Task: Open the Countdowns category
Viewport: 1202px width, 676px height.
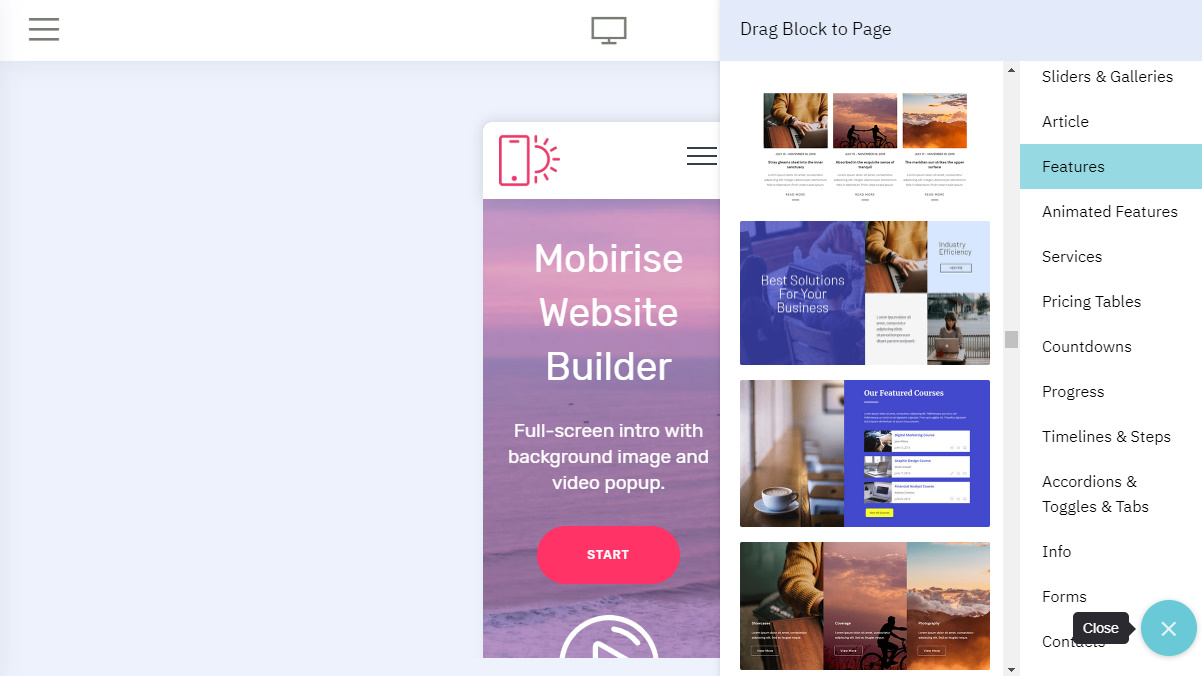Action: 1087,346
